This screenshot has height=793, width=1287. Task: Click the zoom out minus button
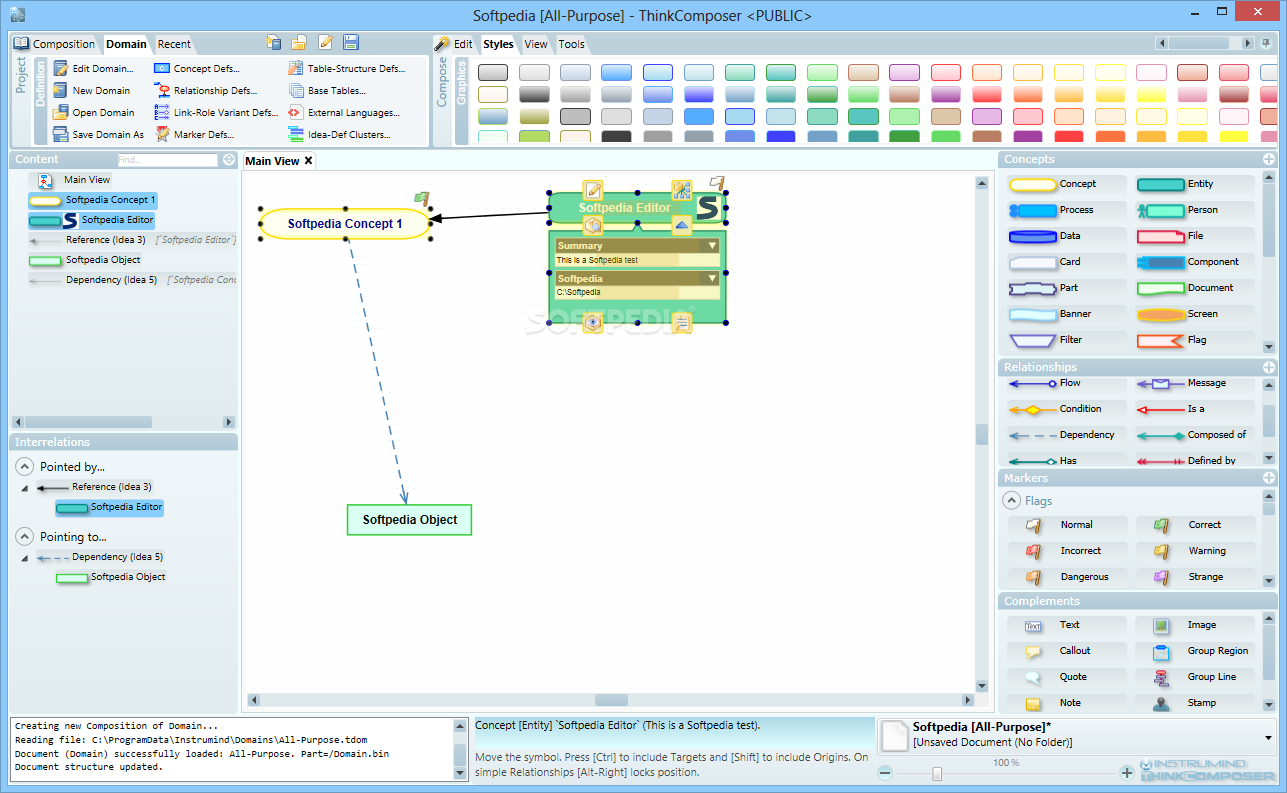pos(885,772)
